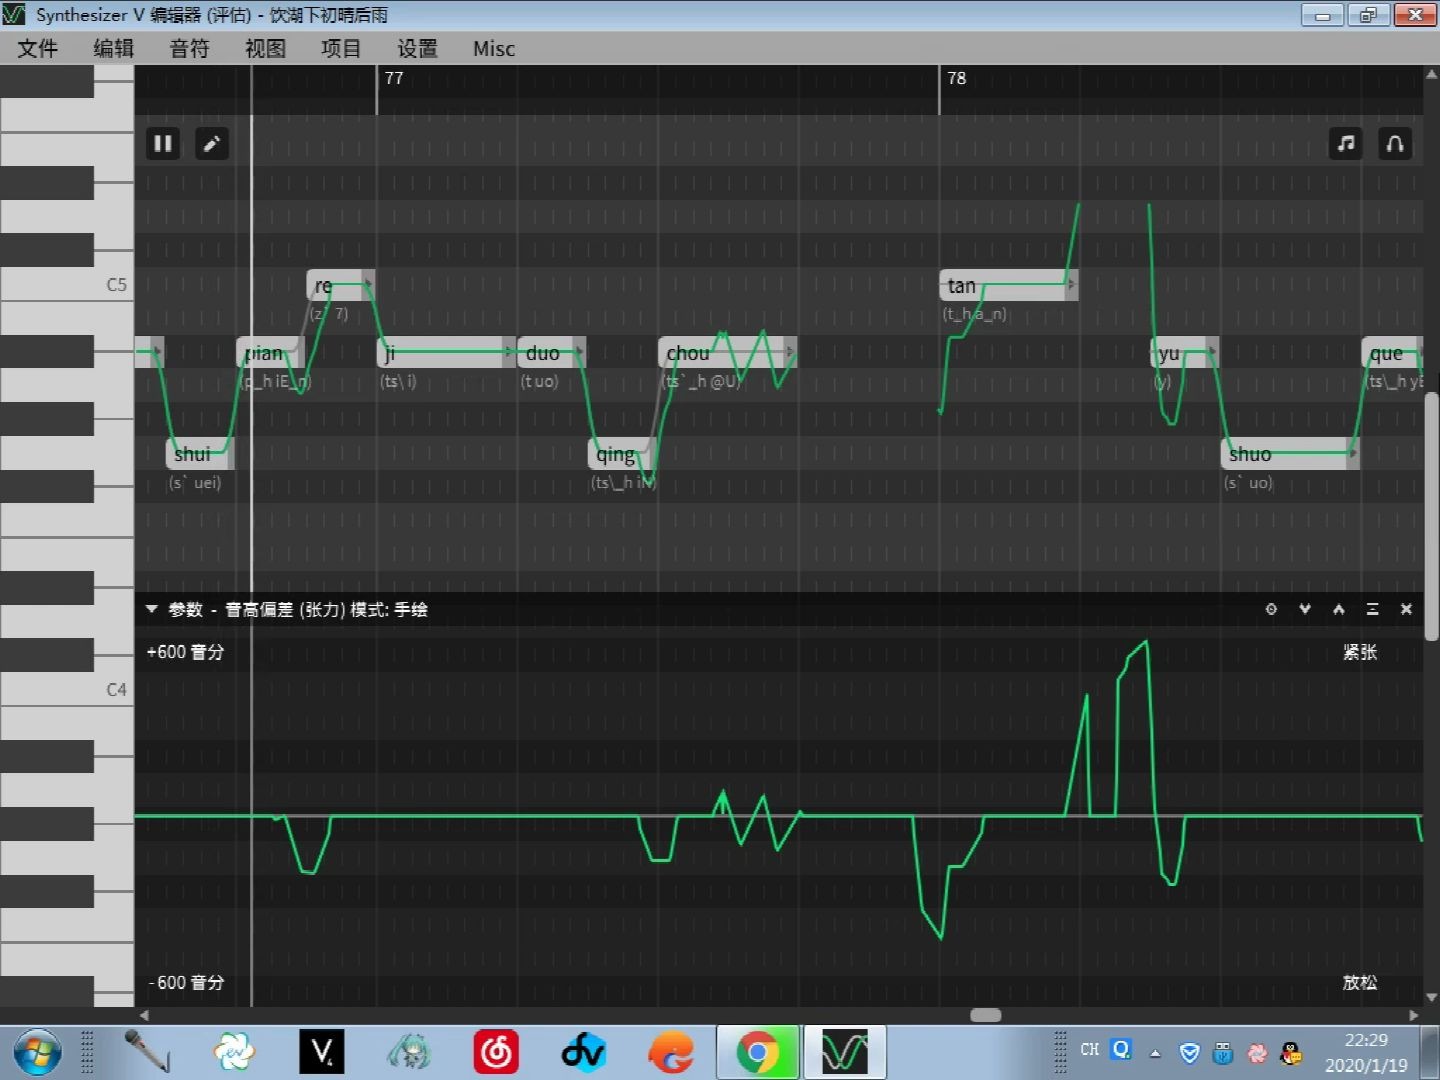Click the -600 音分 label

click(x=186, y=982)
